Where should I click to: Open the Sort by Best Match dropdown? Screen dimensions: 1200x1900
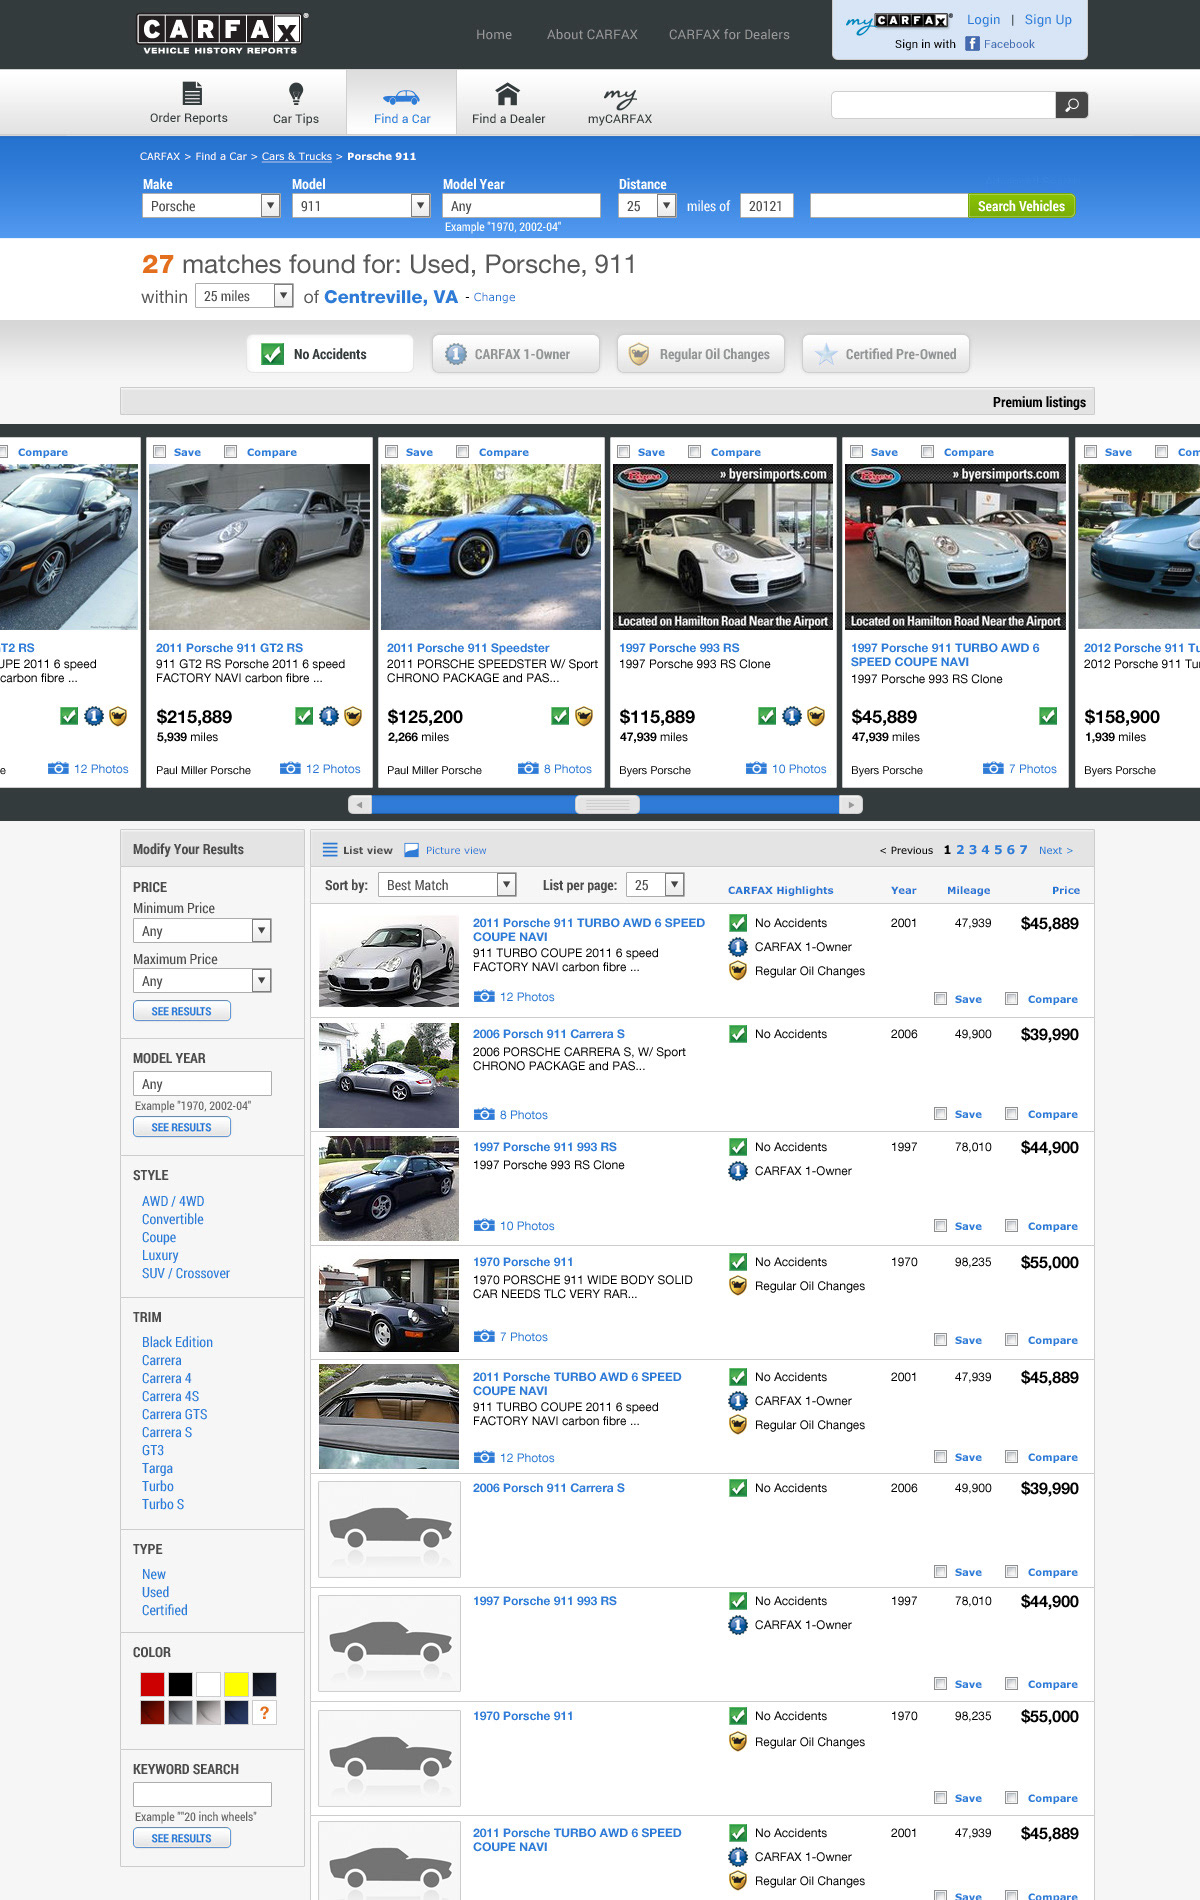coord(447,885)
